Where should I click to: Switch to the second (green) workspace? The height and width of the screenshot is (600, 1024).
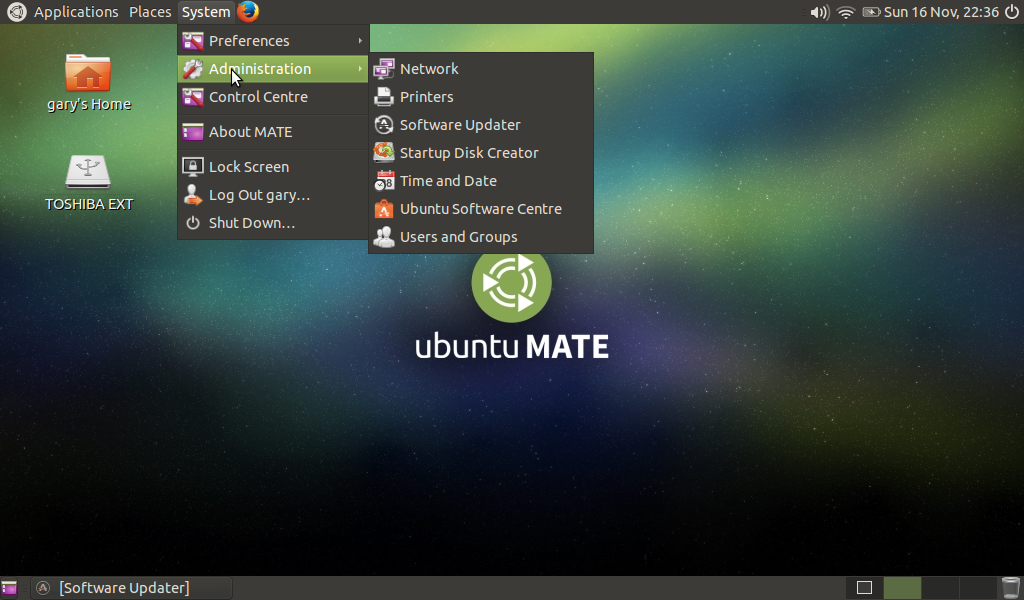902,588
